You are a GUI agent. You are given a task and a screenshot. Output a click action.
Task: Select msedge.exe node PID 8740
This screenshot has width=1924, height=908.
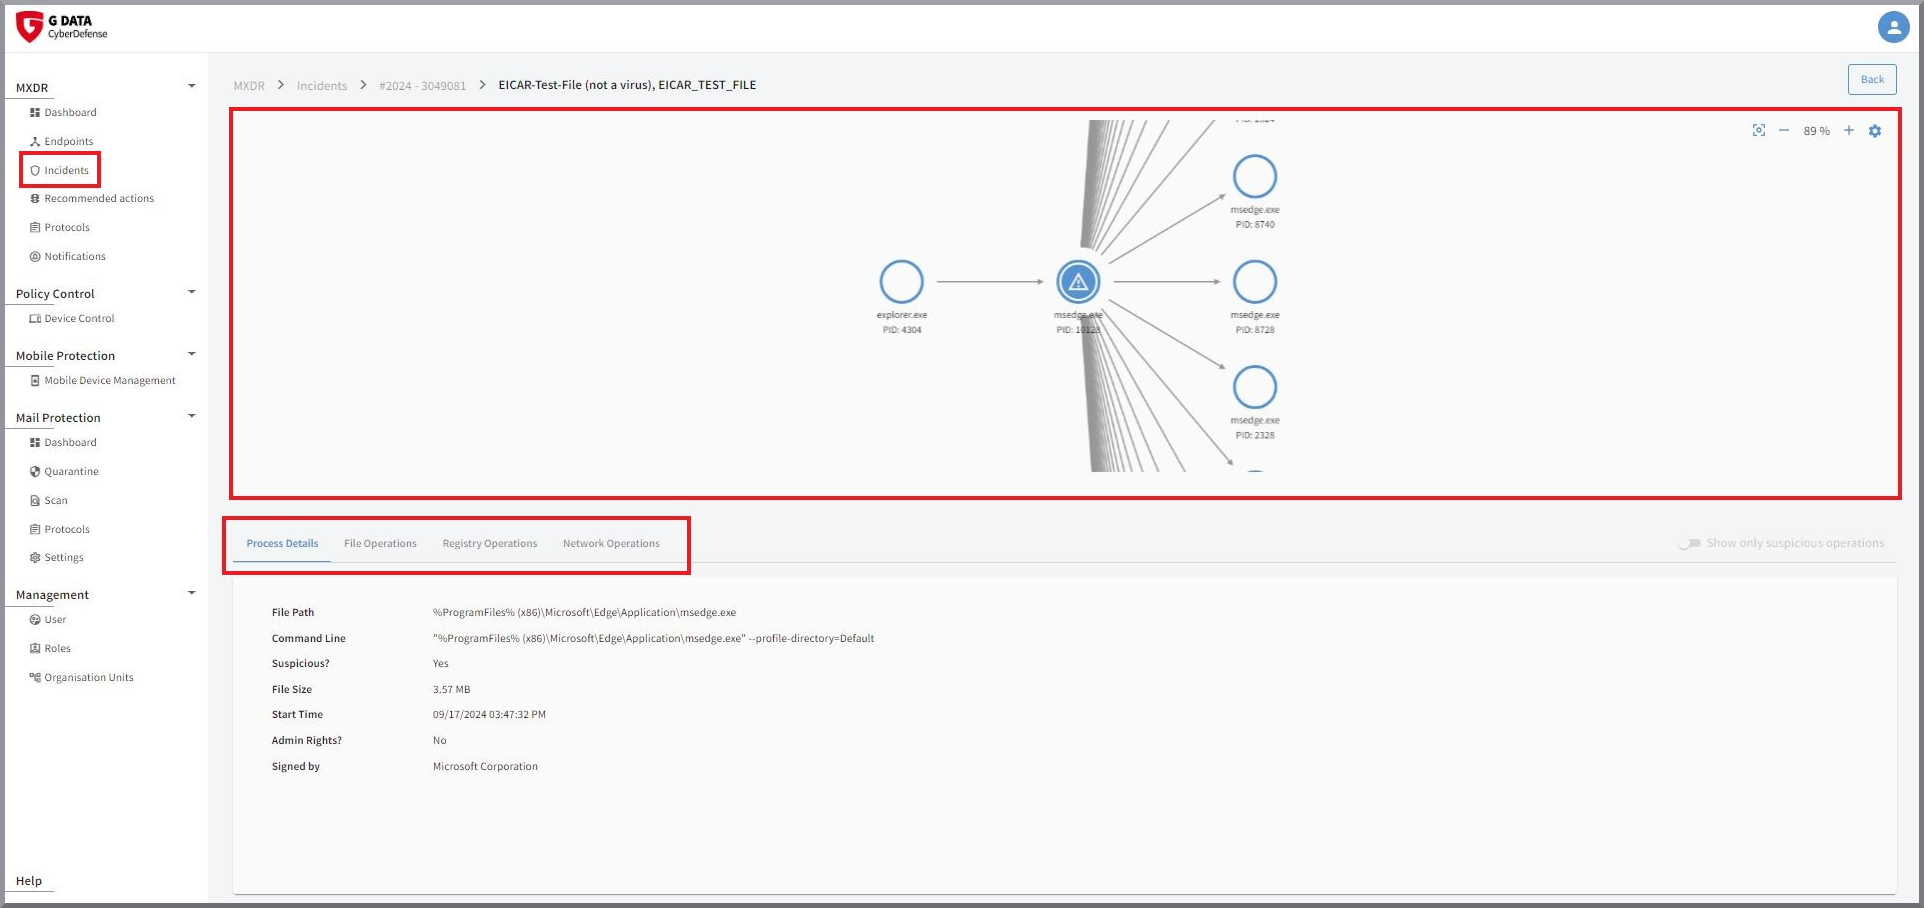[x=1255, y=177]
